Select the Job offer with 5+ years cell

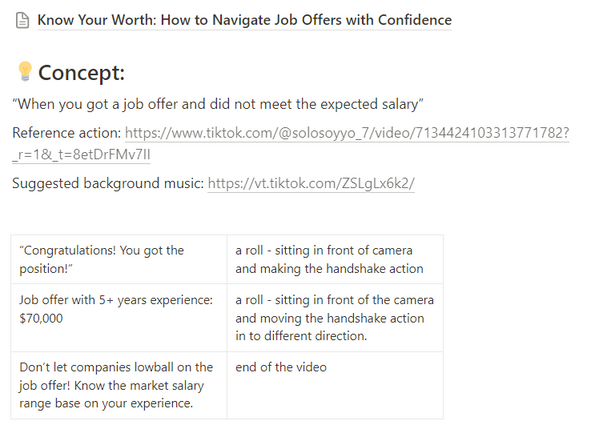pyautogui.click(x=119, y=318)
